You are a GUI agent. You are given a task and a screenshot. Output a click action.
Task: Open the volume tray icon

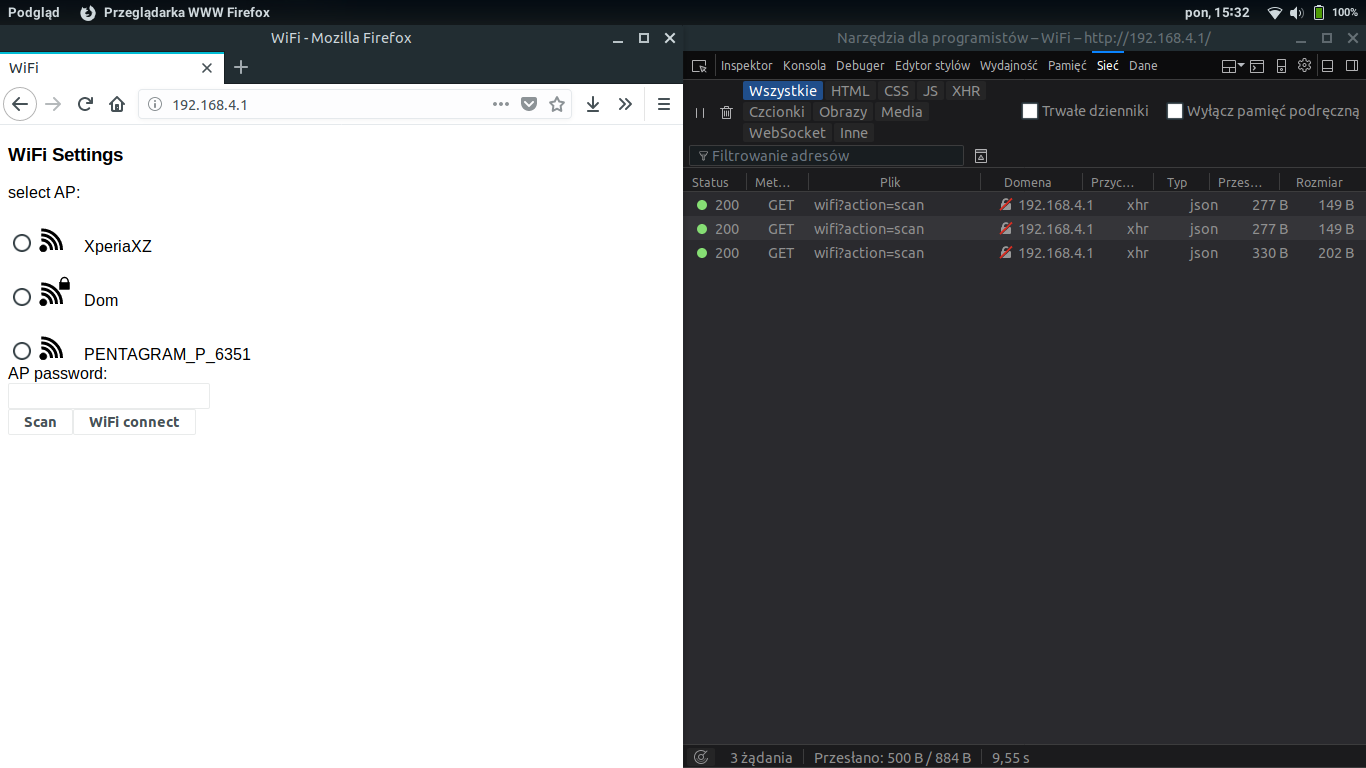click(1296, 13)
